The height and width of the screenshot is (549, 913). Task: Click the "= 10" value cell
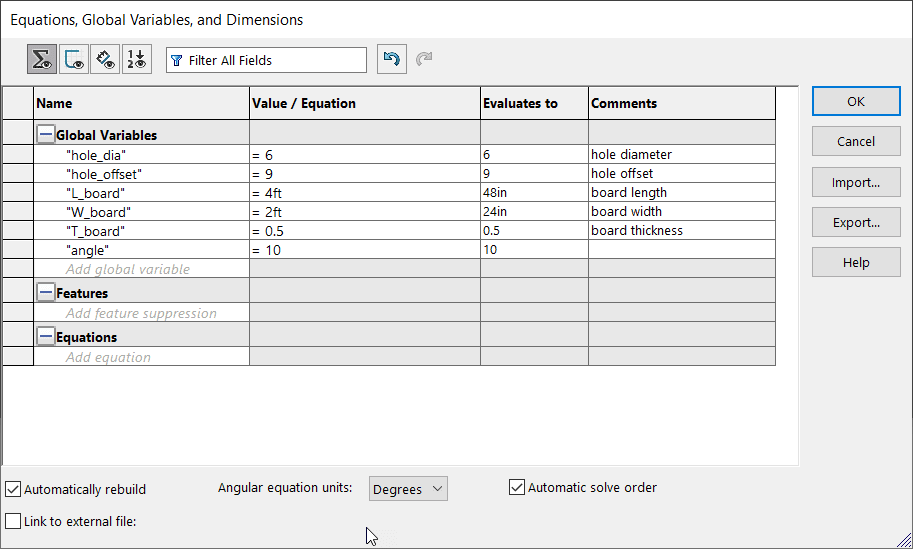point(365,250)
